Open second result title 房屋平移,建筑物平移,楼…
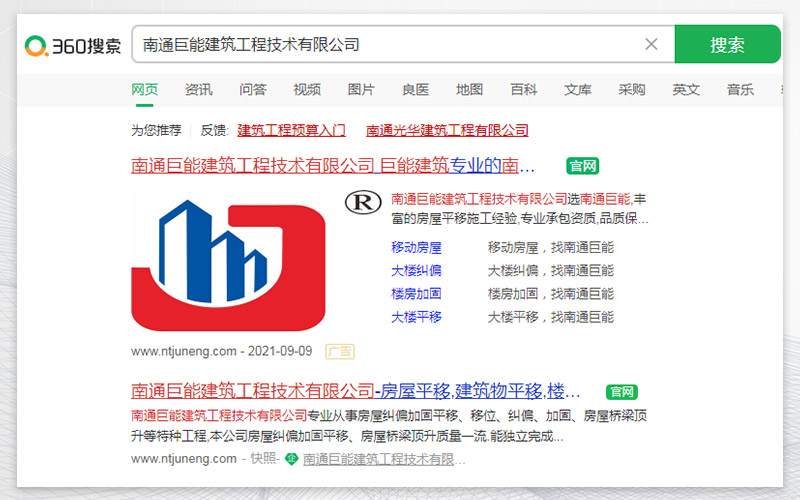Viewport: 800px width, 500px height. click(x=355, y=391)
